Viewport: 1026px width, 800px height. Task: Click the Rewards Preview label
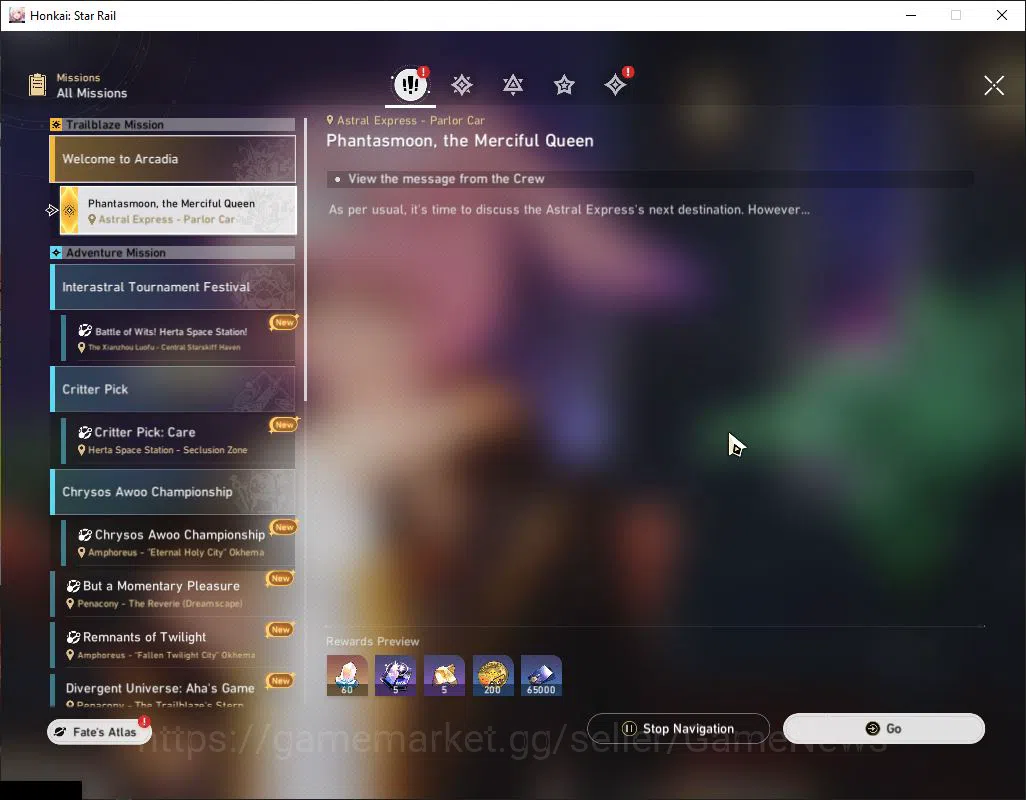coord(372,641)
